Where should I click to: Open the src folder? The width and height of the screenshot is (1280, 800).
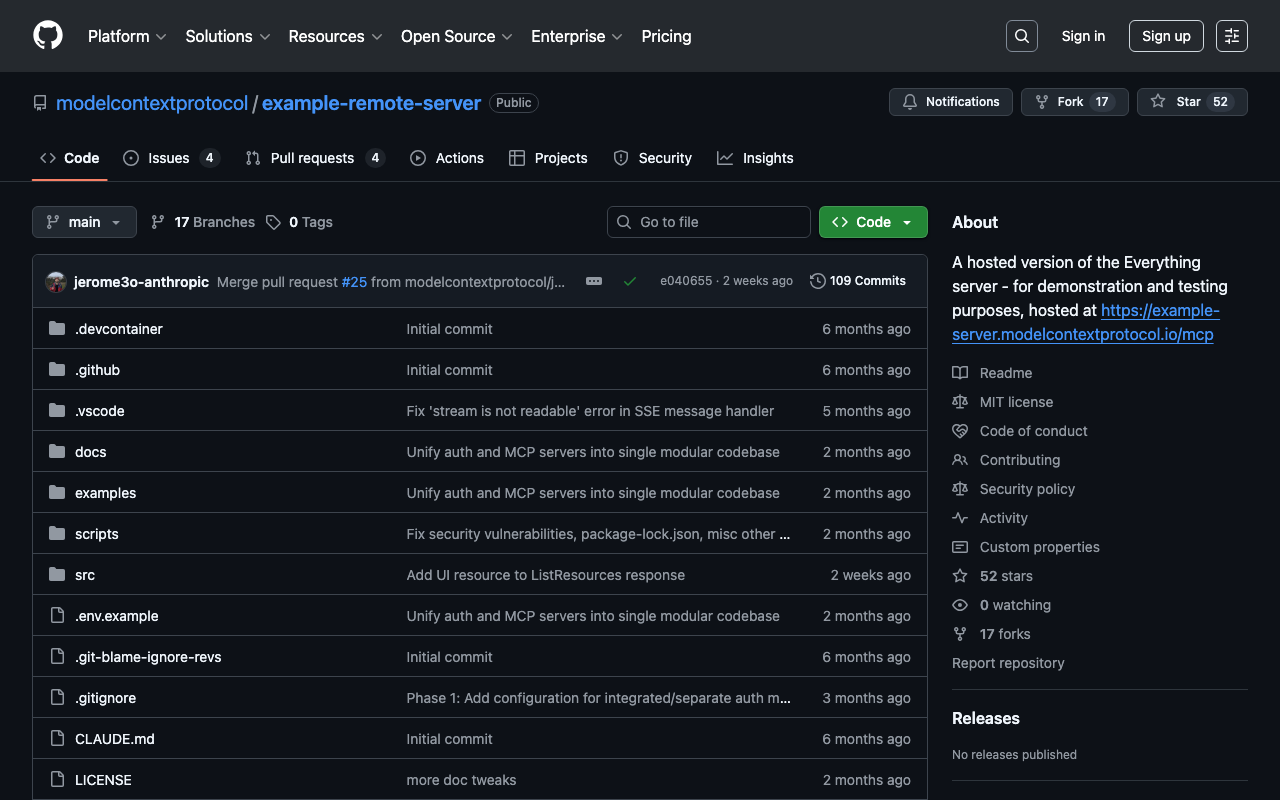point(85,575)
